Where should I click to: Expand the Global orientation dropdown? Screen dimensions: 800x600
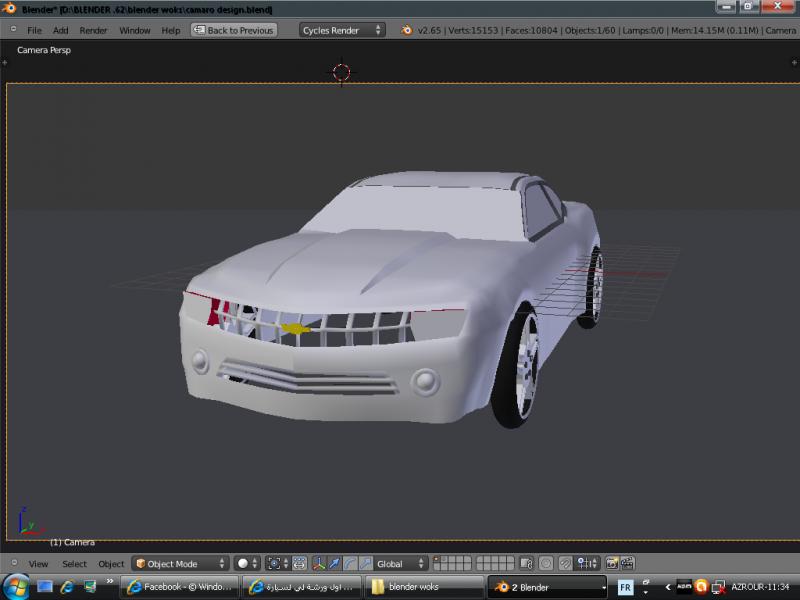coord(401,564)
